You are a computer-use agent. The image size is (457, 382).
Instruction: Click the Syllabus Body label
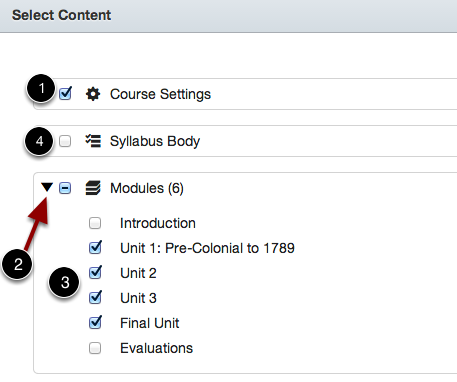155,141
